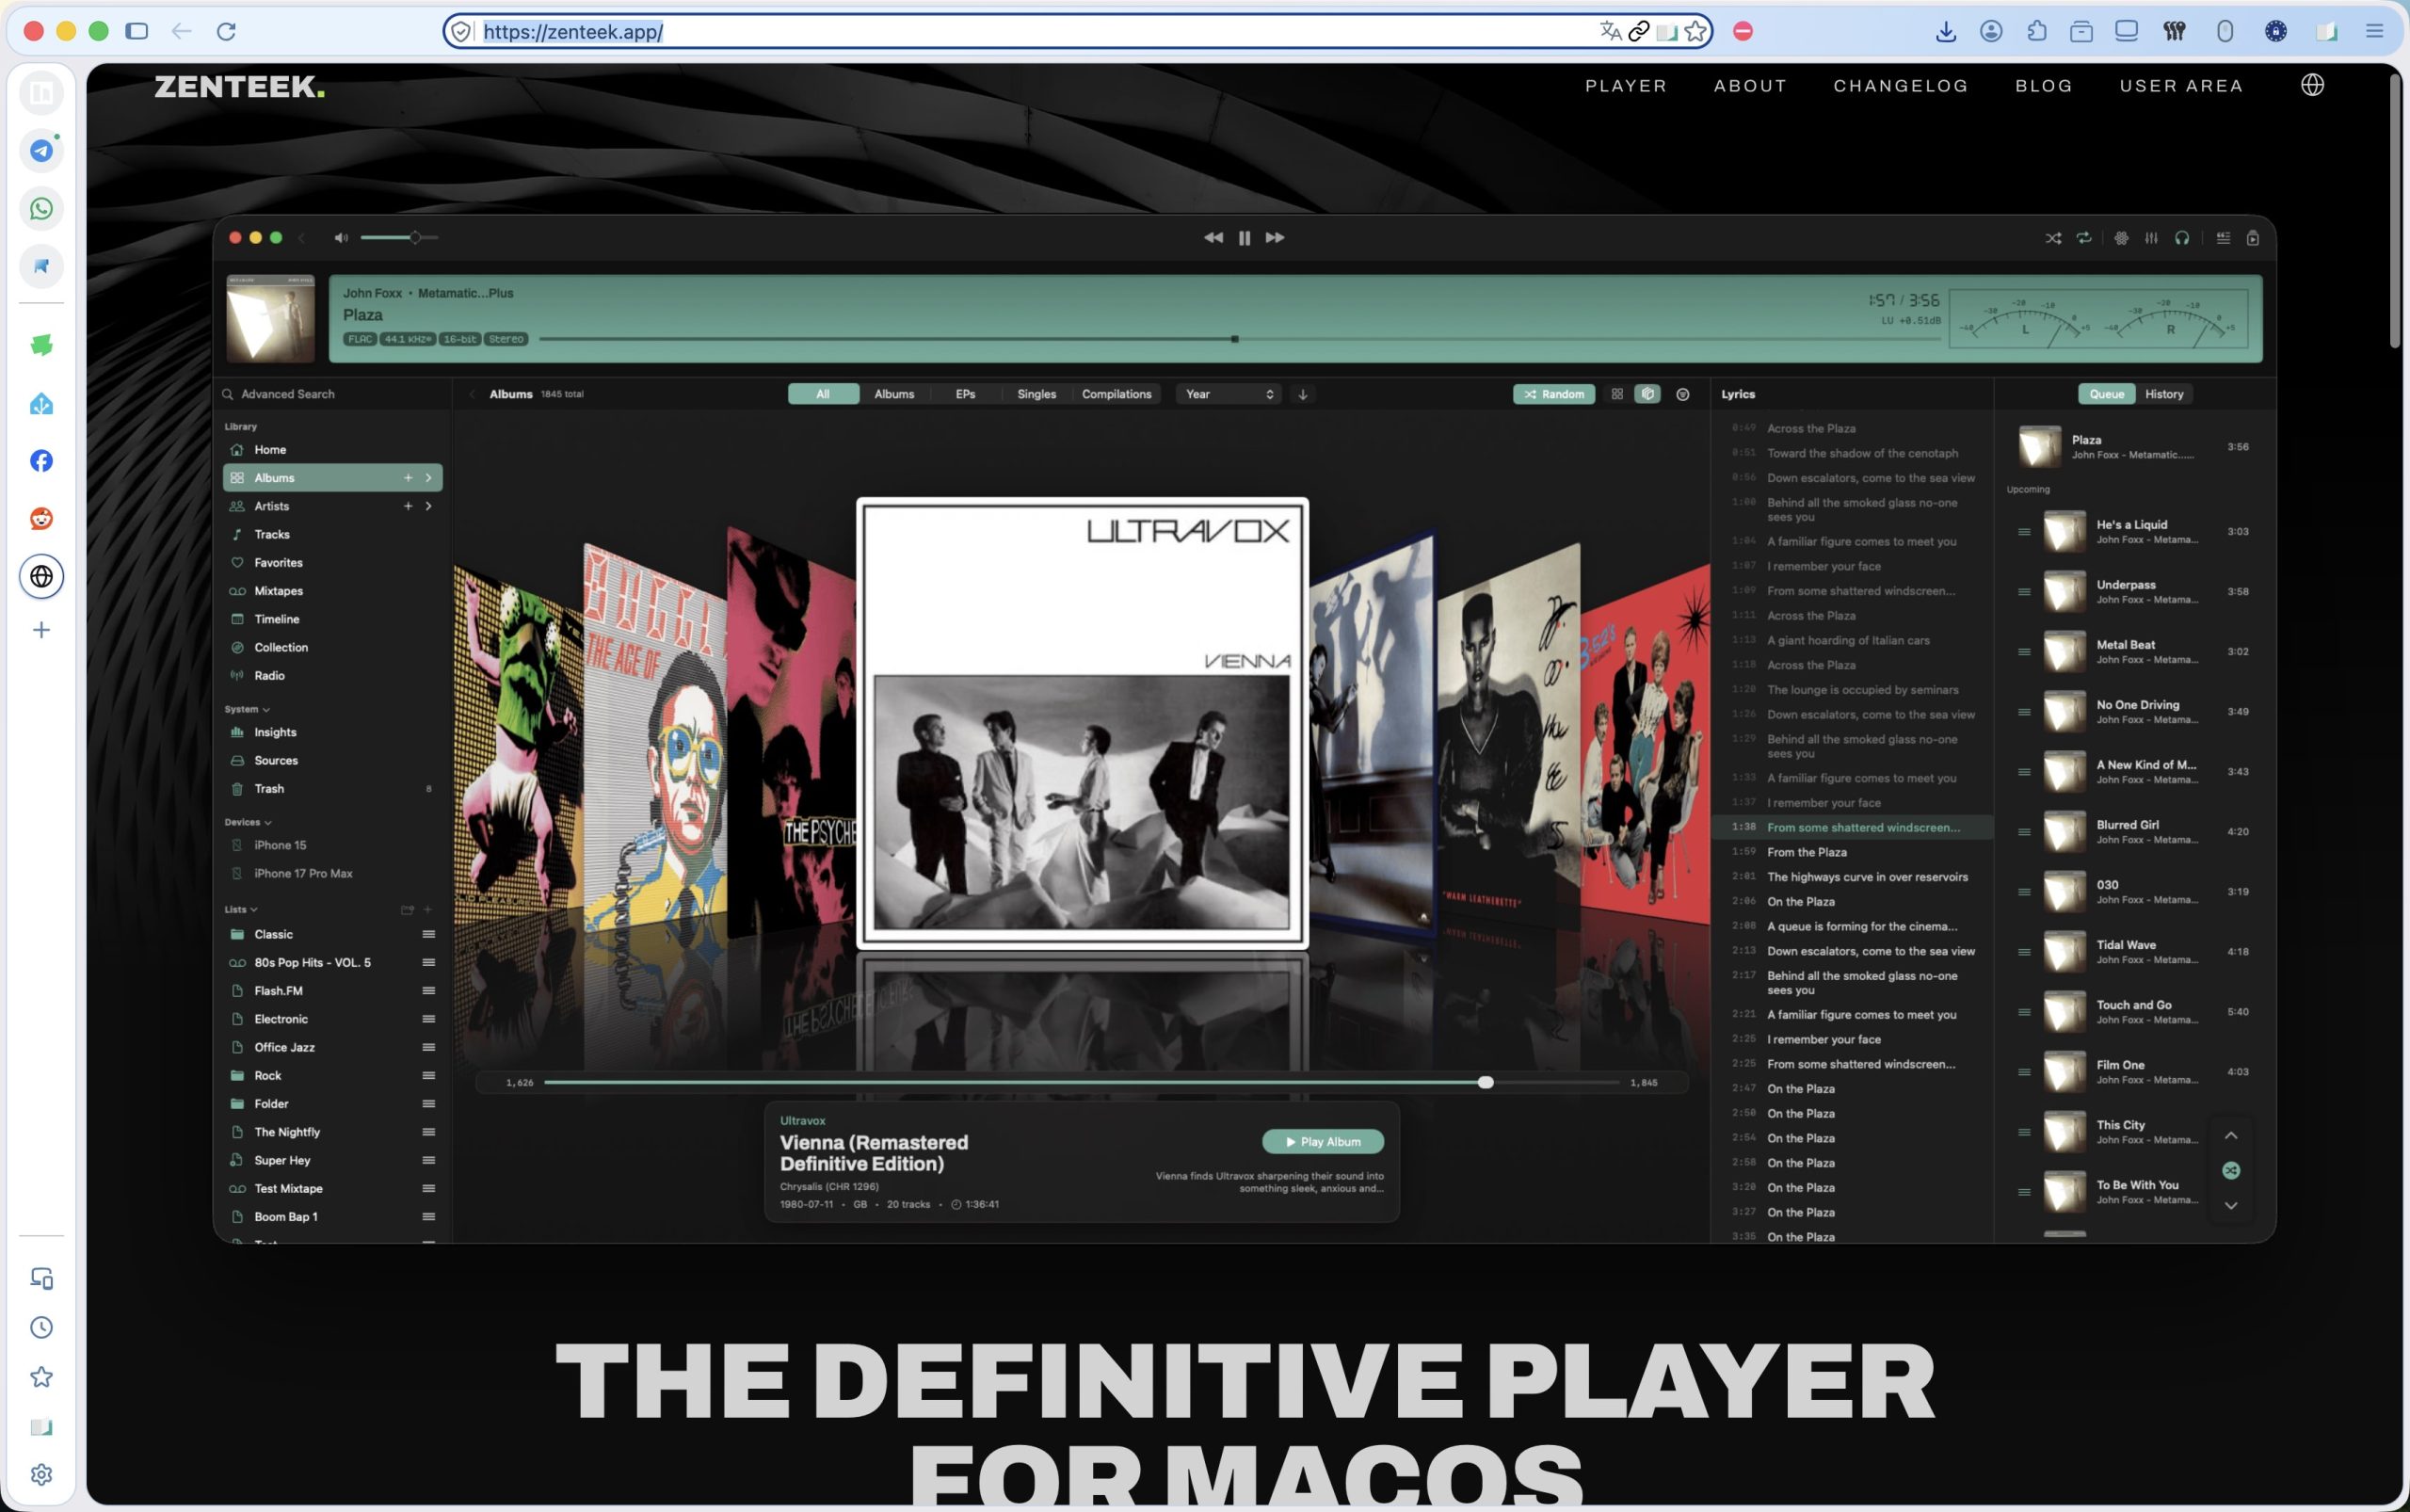This screenshot has height=1512, width=2410.
Task: Open the lyrics panel icon in the player toolbar
Action: (2223, 238)
